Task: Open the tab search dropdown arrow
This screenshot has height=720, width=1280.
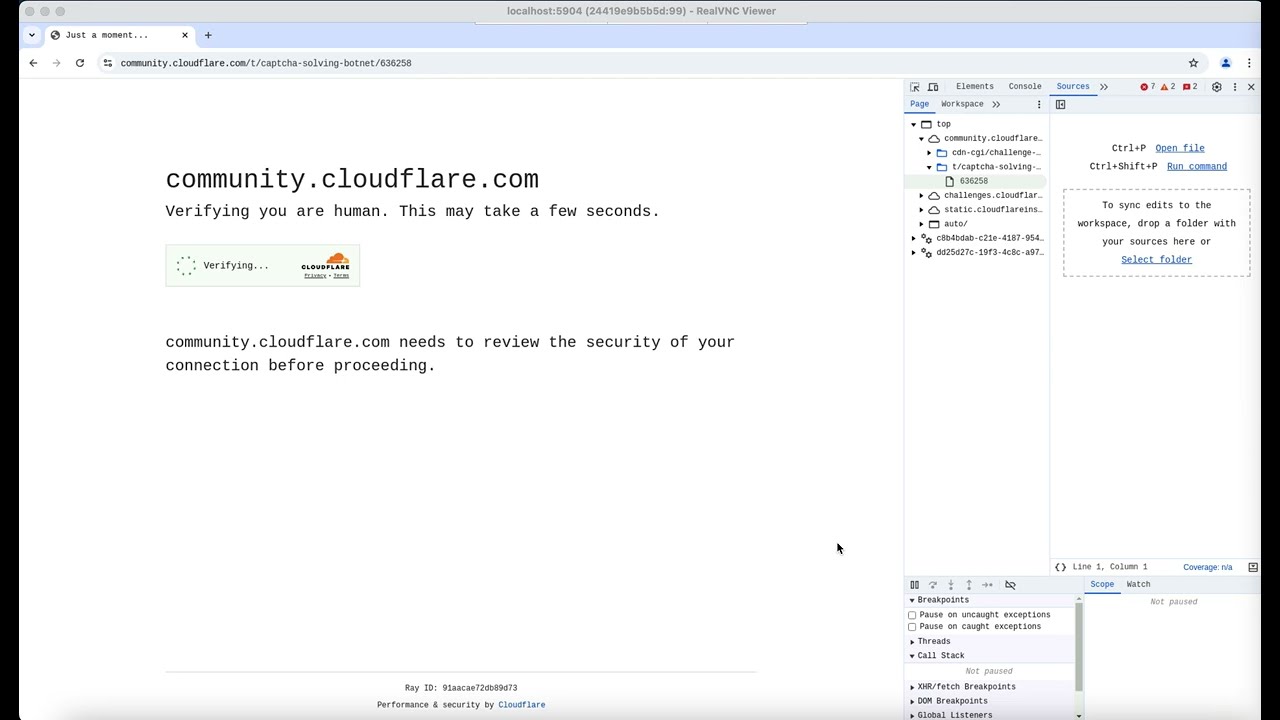Action: tap(32, 35)
